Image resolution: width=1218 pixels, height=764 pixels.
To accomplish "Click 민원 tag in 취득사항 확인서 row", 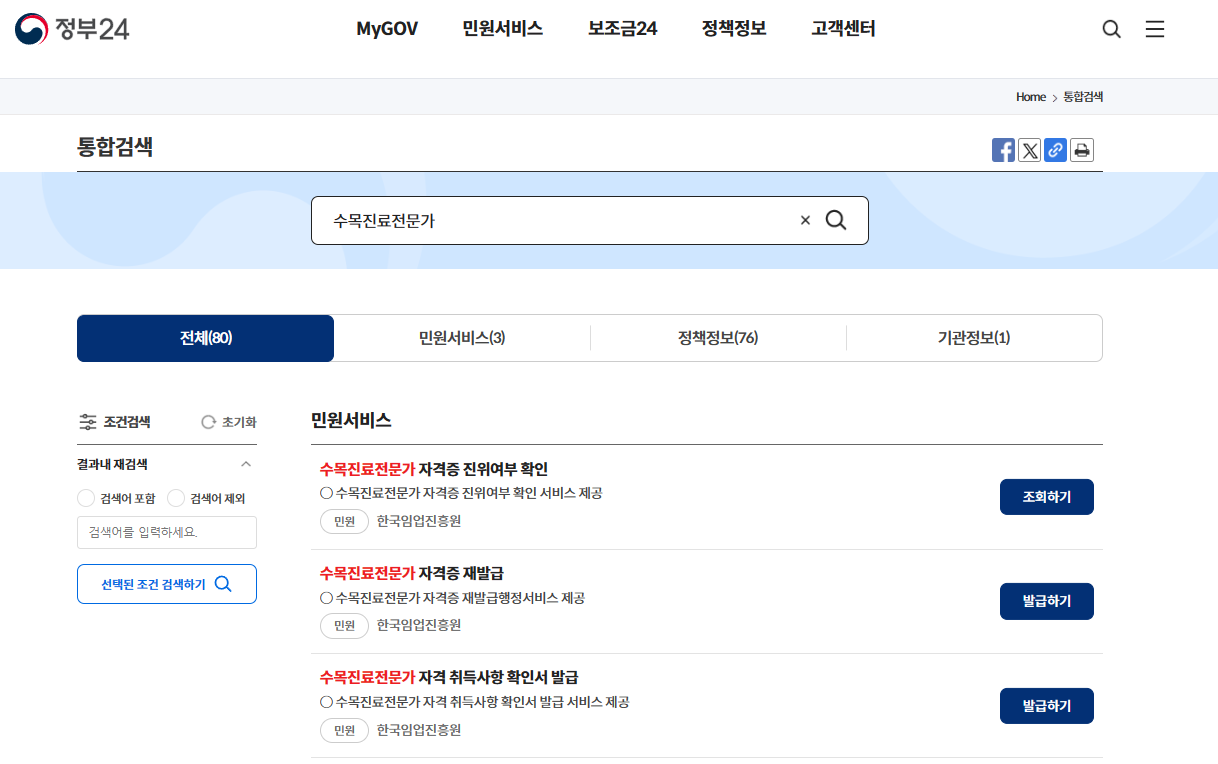I will [x=344, y=730].
